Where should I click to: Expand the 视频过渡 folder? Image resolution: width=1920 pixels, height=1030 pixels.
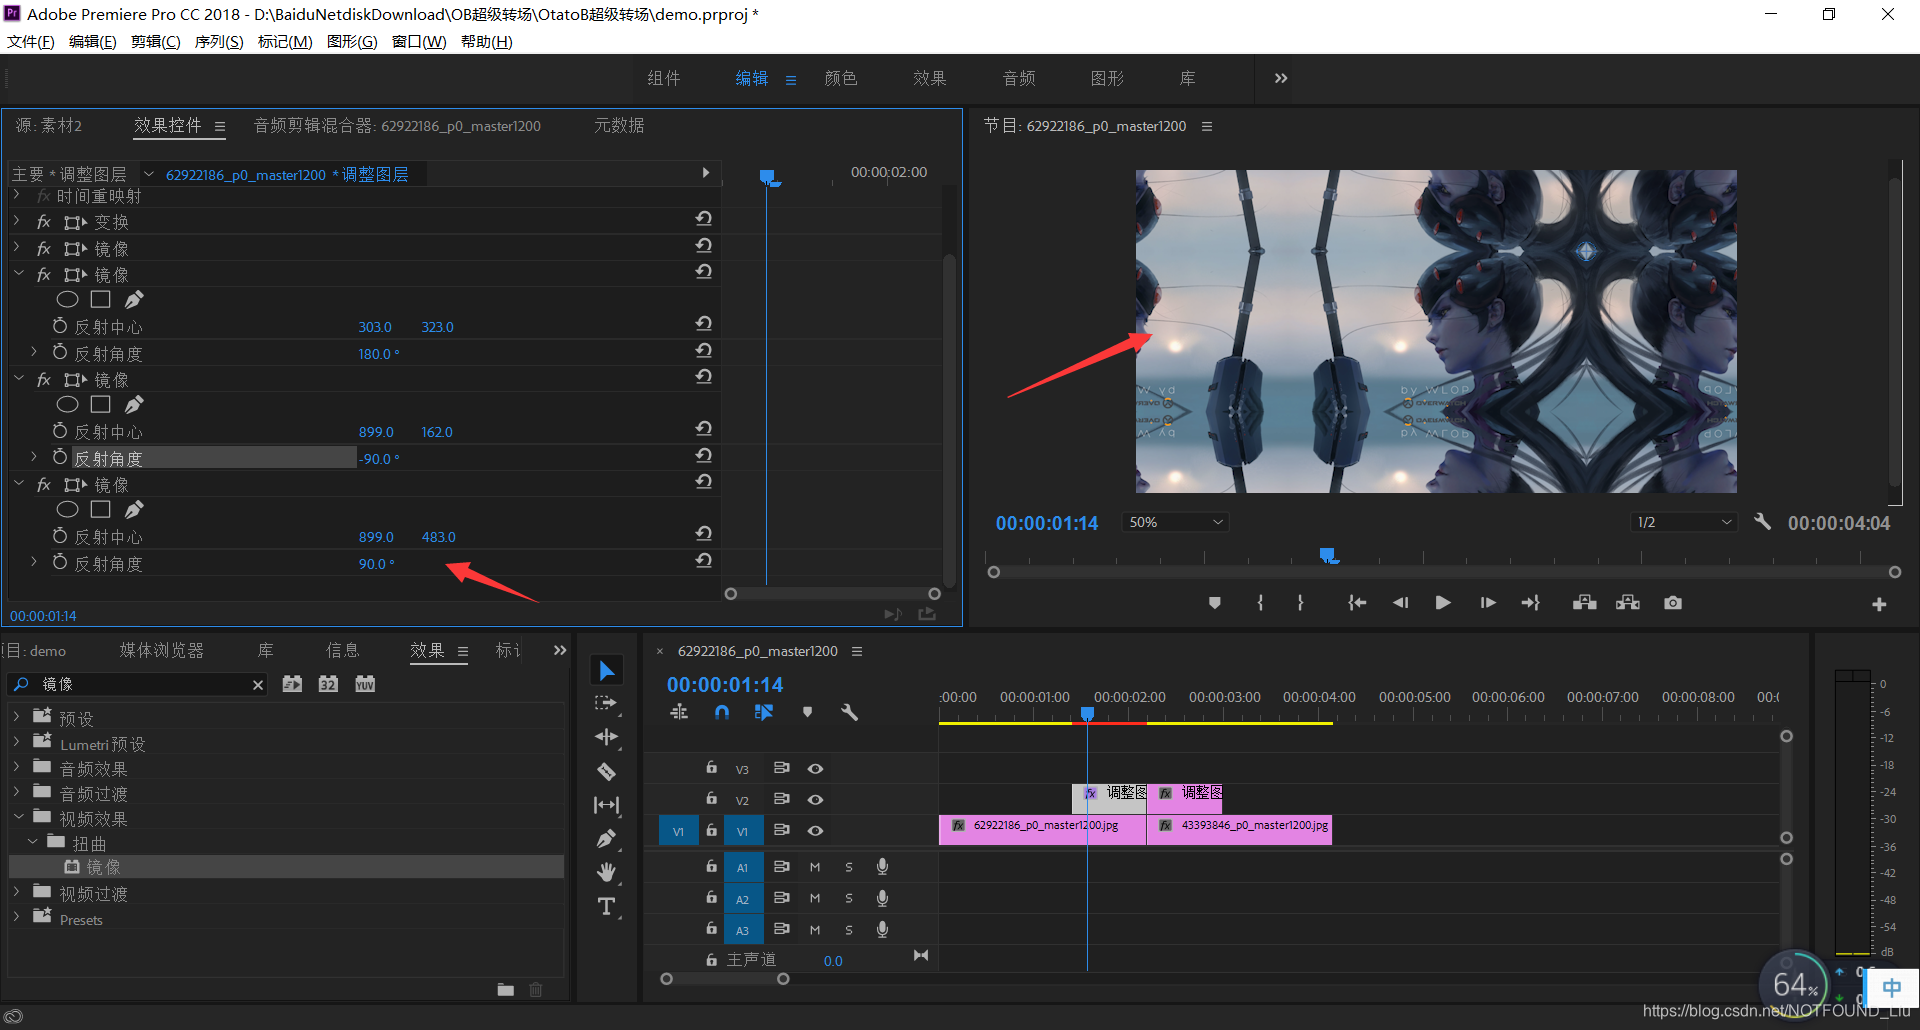[17, 892]
